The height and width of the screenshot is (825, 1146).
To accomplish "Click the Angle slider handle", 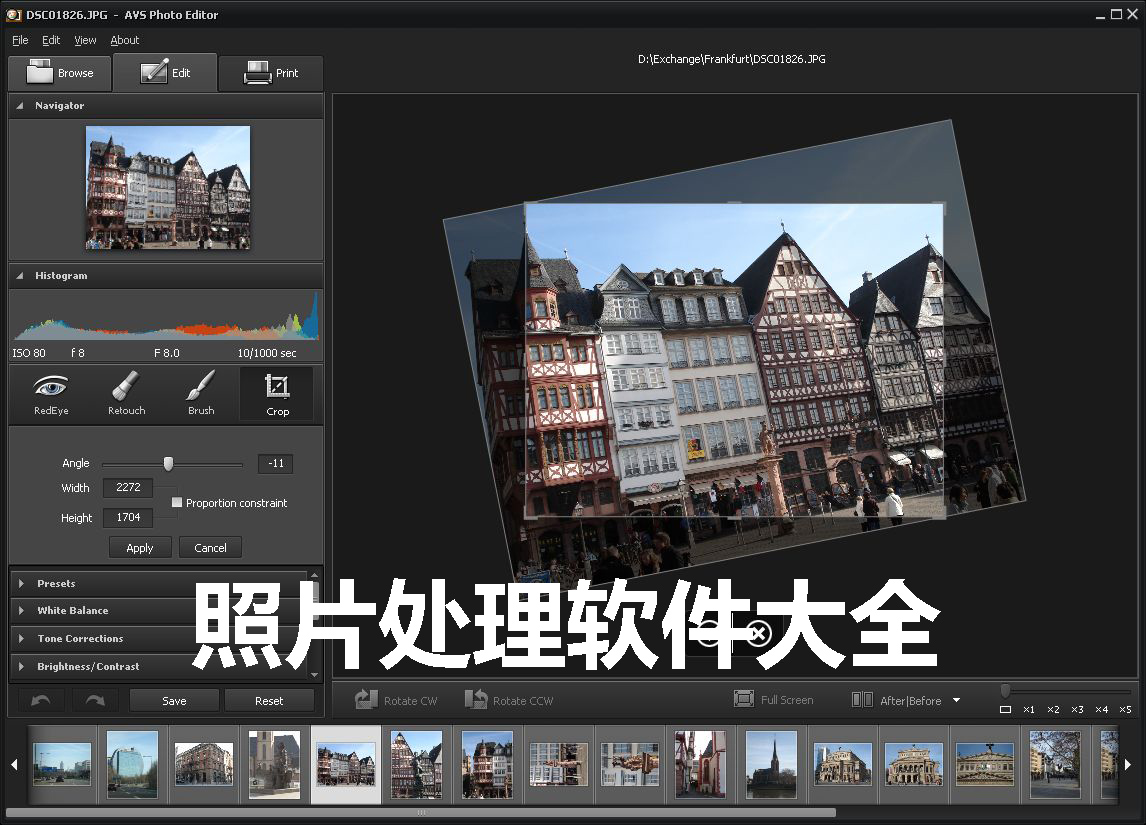I will pos(168,463).
